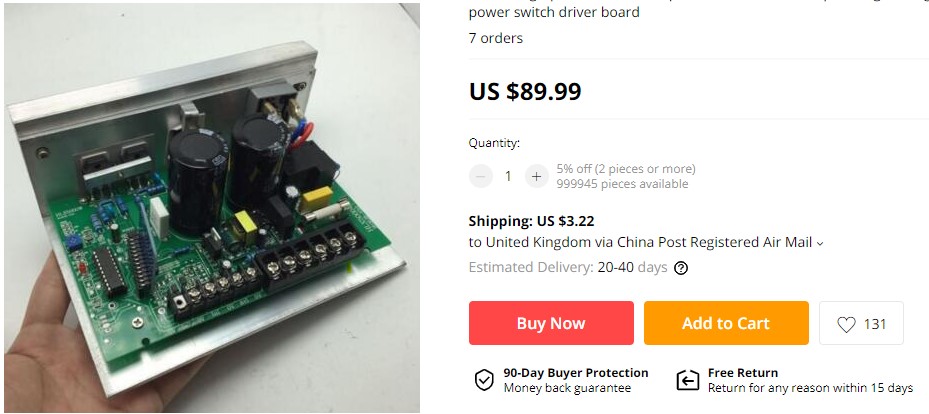
Task: Click the Buy Now button
Action: point(551,323)
